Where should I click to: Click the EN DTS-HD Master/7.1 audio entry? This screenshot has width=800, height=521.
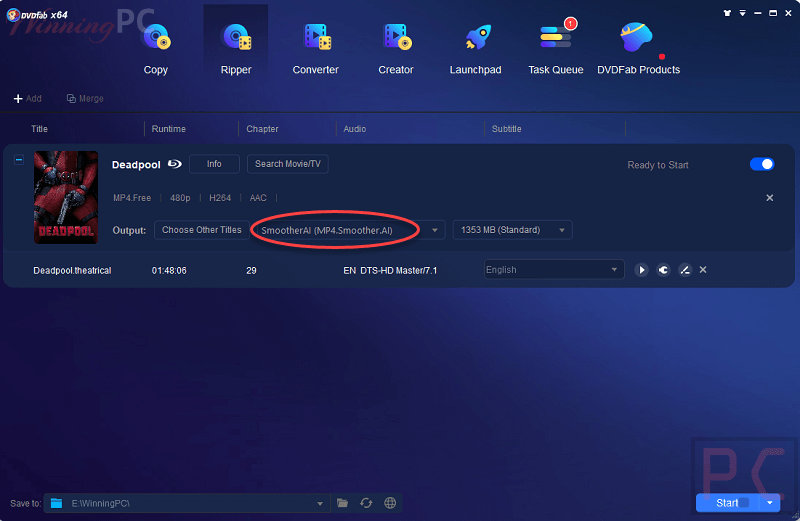[x=390, y=270]
